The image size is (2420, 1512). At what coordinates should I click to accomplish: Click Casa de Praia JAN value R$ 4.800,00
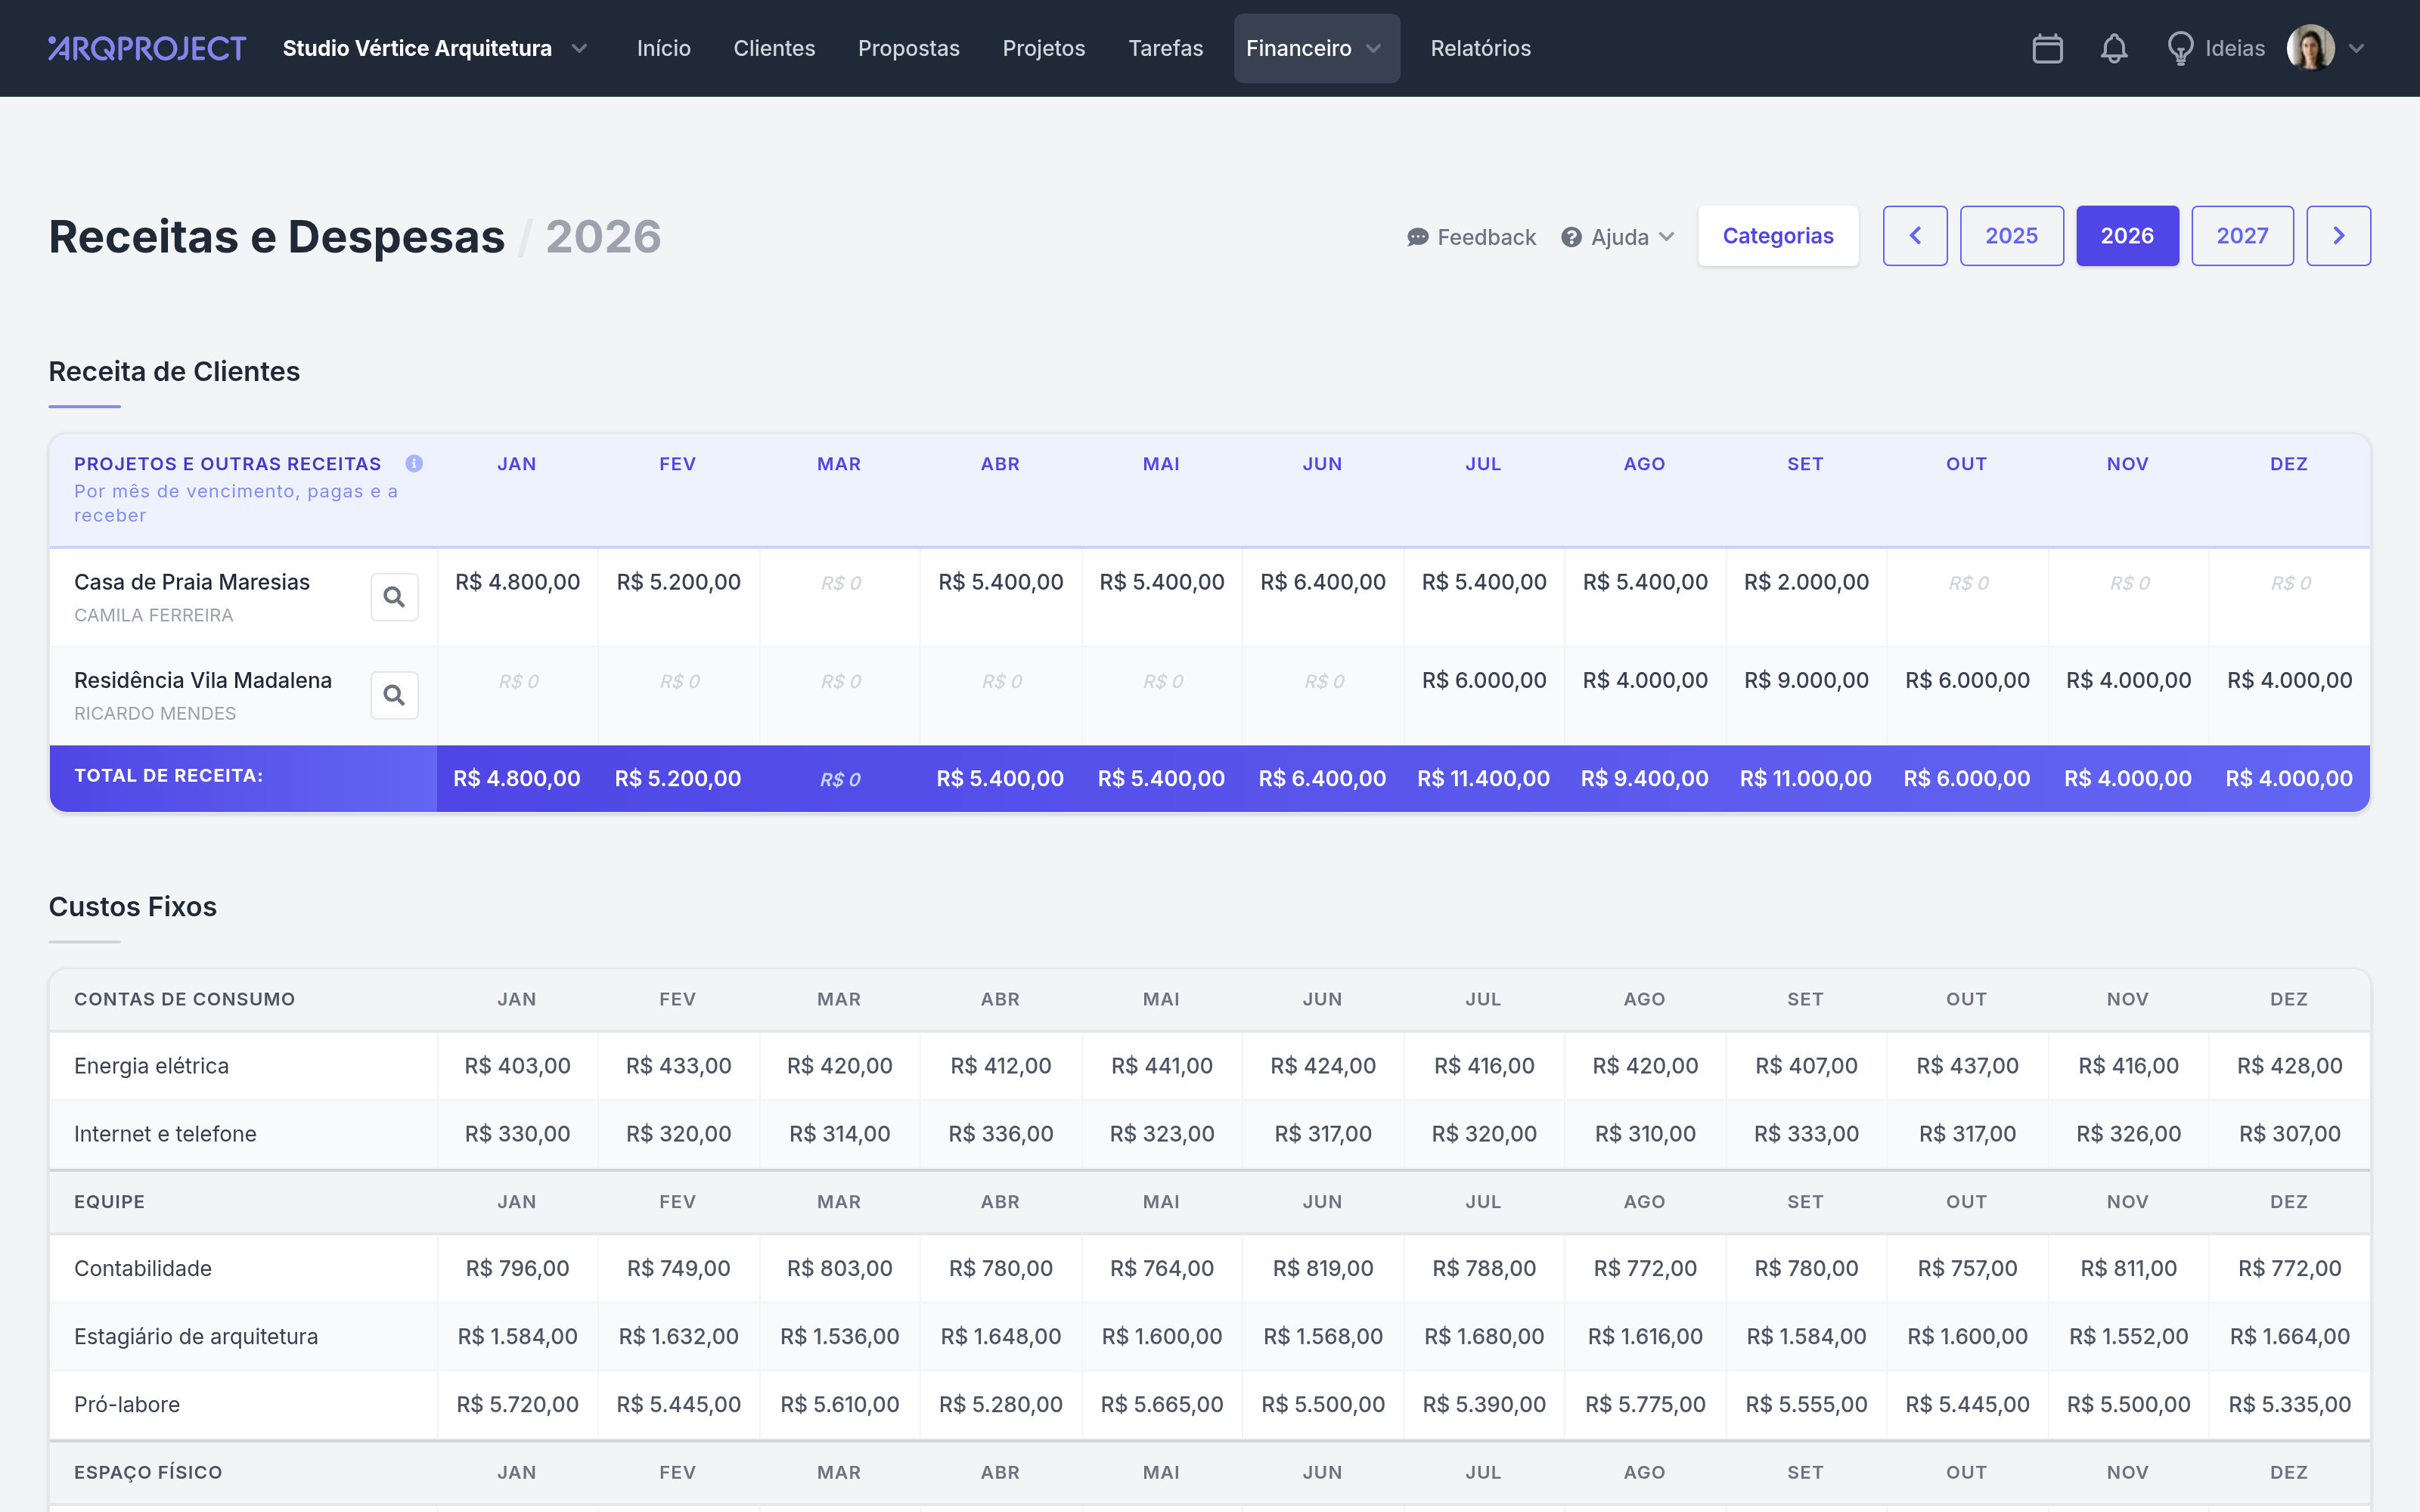(x=517, y=582)
